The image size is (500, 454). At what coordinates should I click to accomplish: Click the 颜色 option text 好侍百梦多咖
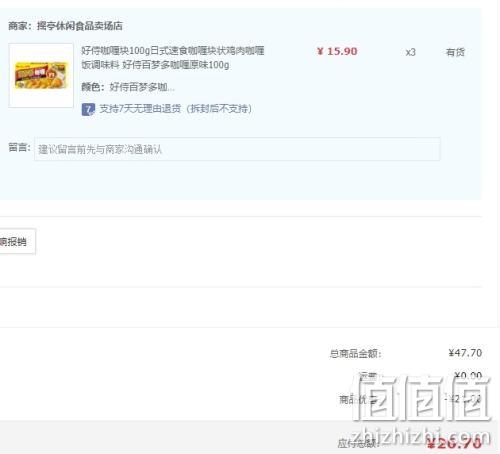tap(142, 87)
